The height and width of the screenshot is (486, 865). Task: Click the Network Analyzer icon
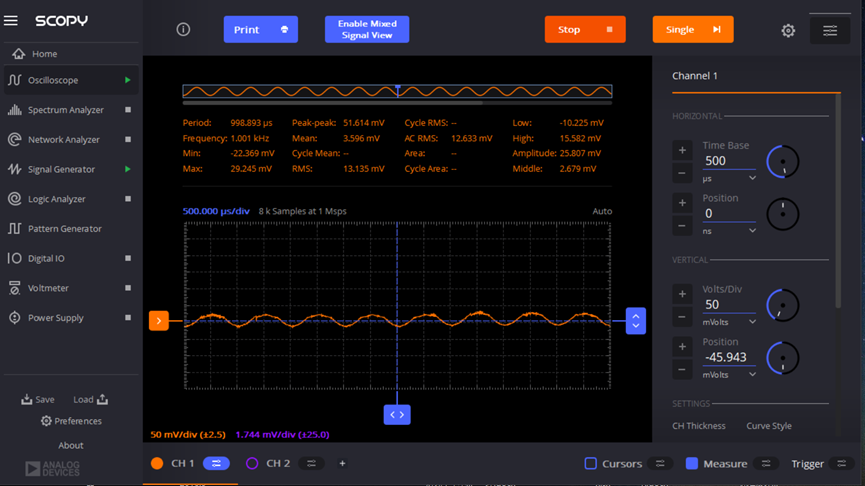click(x=15, y=140)
